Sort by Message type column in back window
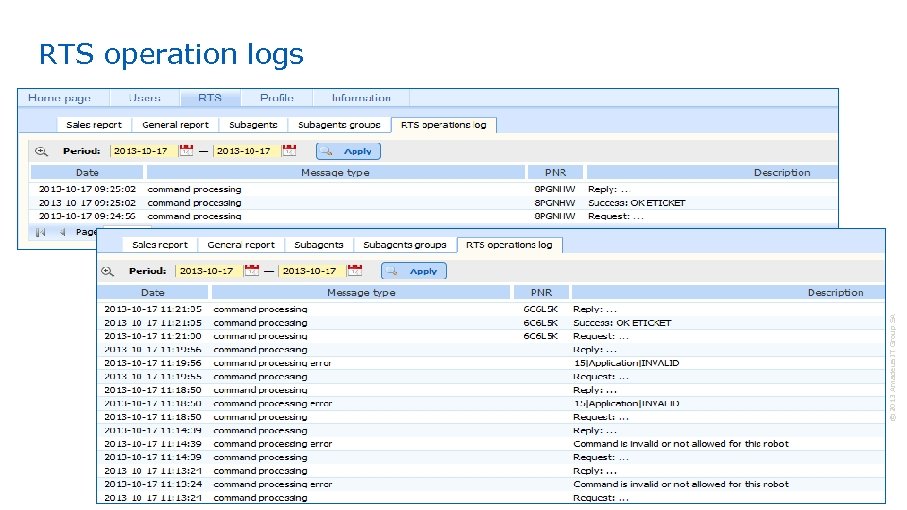The width and height of the screenshot is (907, 510). pos(335,173)
